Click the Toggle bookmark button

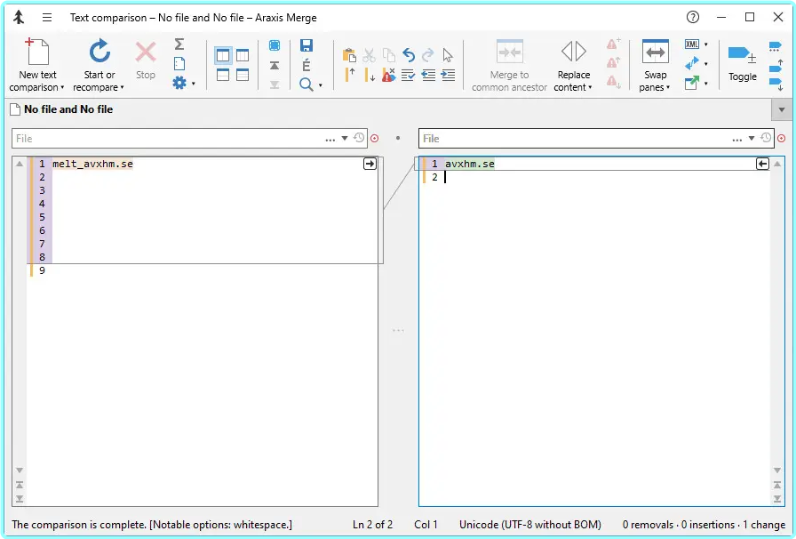[x=742, y=62]
